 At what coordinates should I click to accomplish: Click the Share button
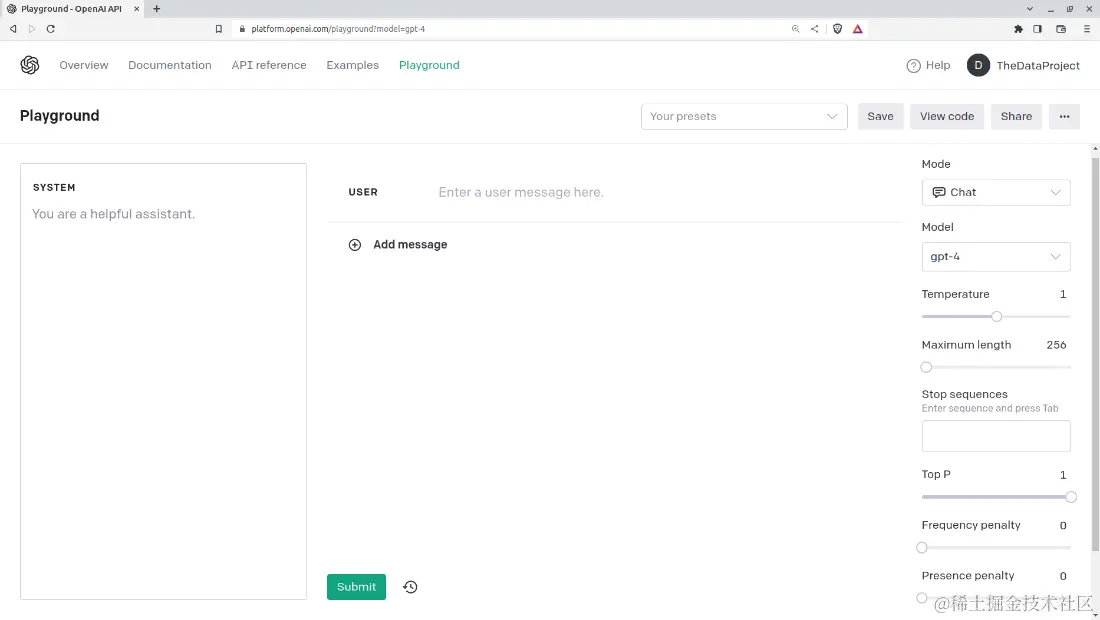[x=1016, y=116]
